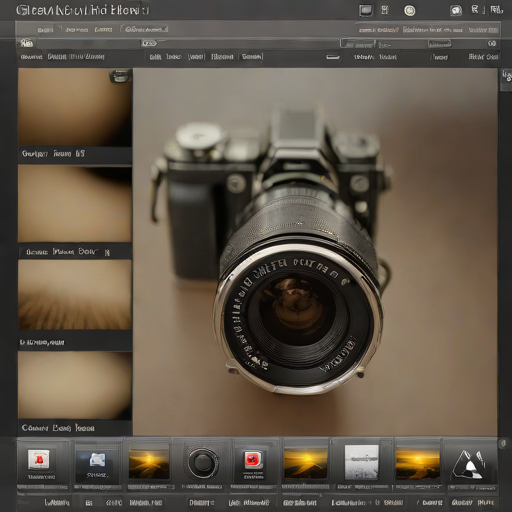Click the round white dial icon in the title bar
This screenshot has height=512, width=512.
tap(410, 11)
